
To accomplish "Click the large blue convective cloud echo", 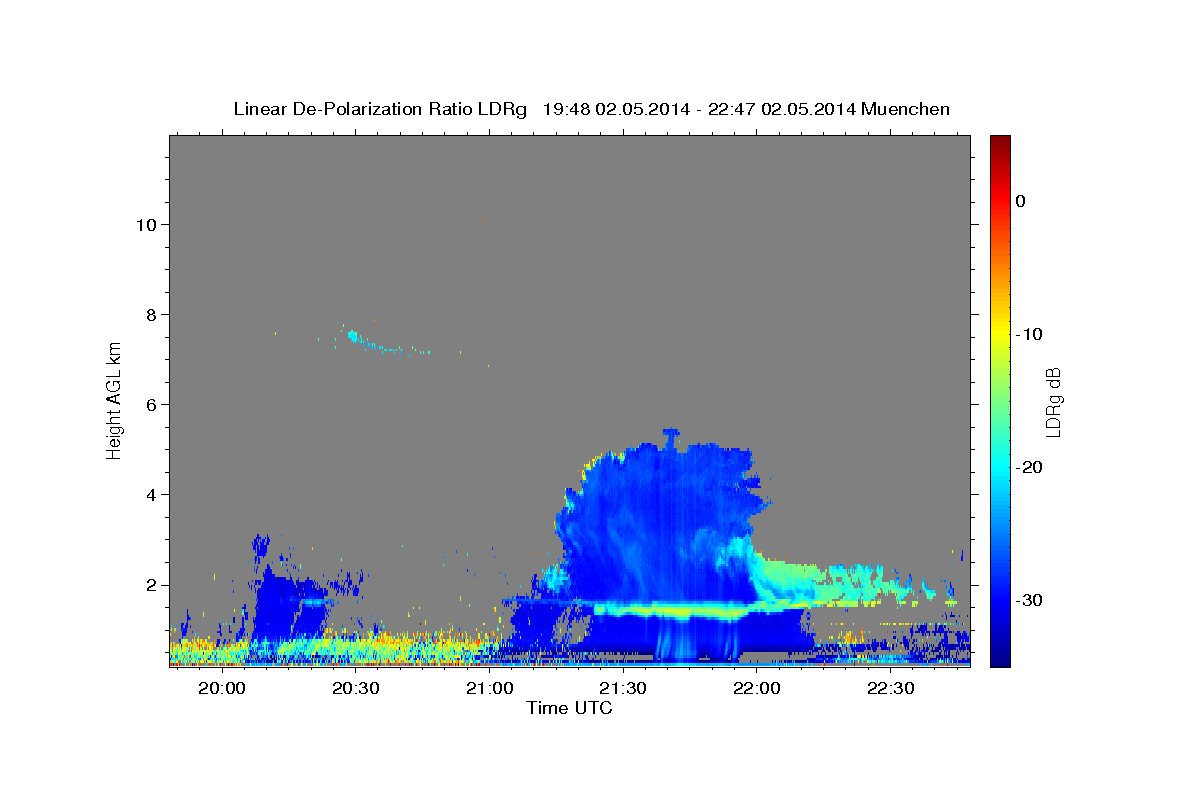I will [660, 530].
